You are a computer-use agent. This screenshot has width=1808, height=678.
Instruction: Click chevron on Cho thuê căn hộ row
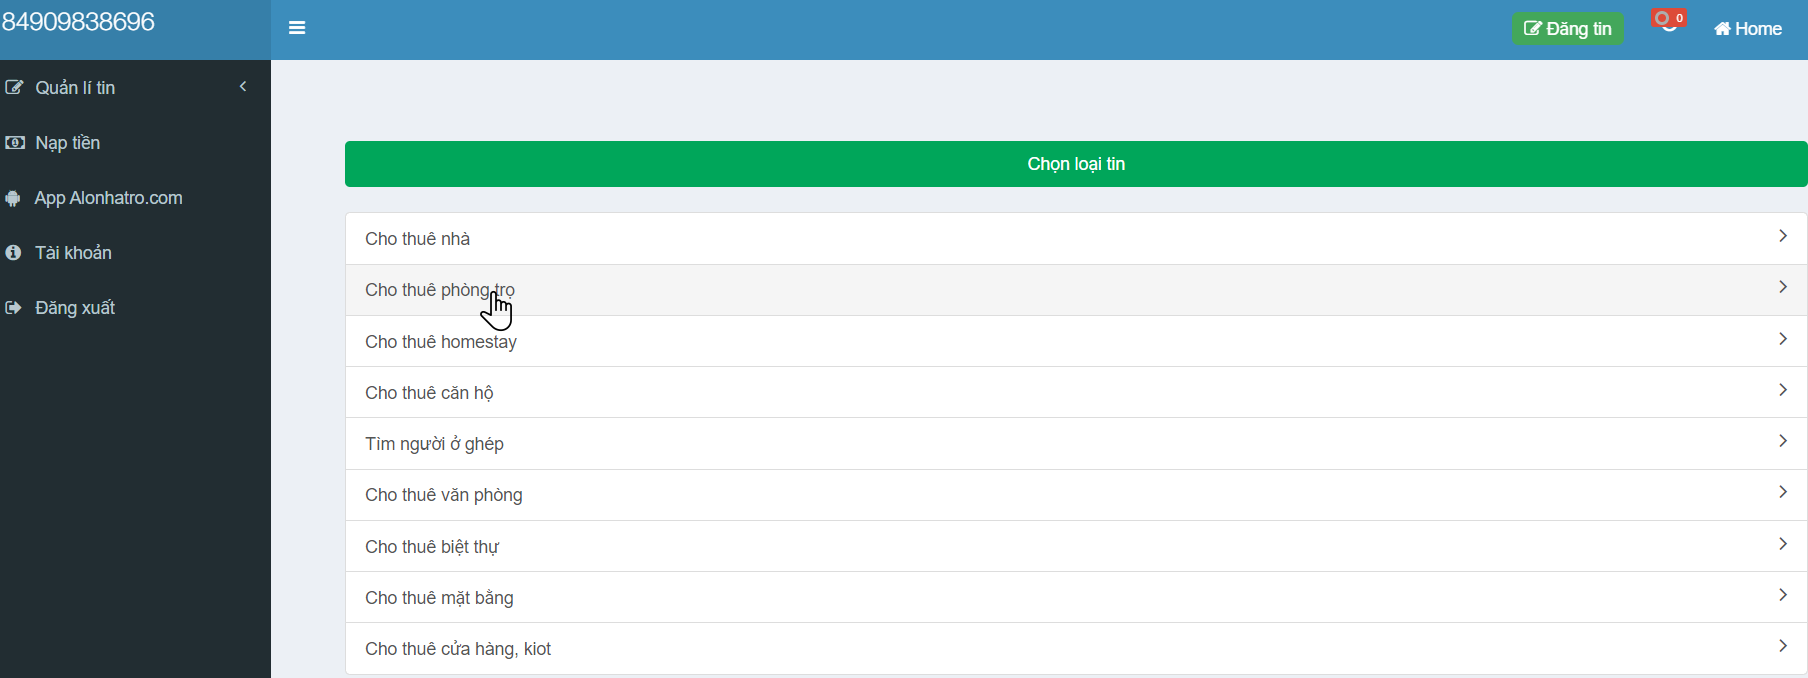click(x=1782, y=390)
